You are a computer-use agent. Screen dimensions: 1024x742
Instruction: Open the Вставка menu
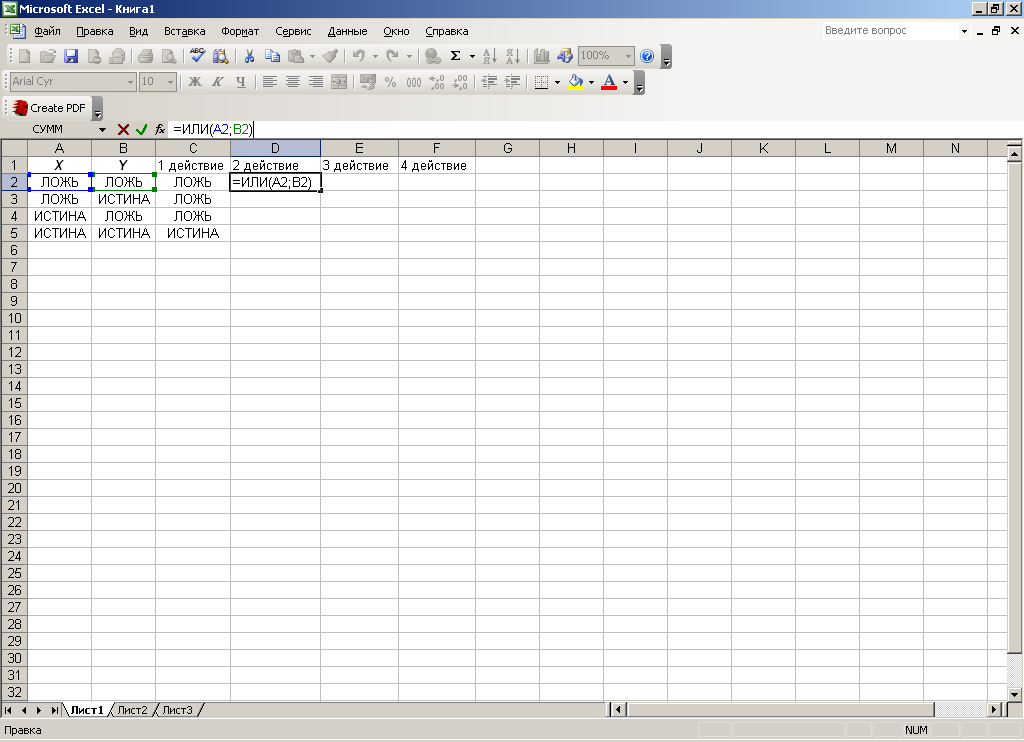(x=184, y=31)
